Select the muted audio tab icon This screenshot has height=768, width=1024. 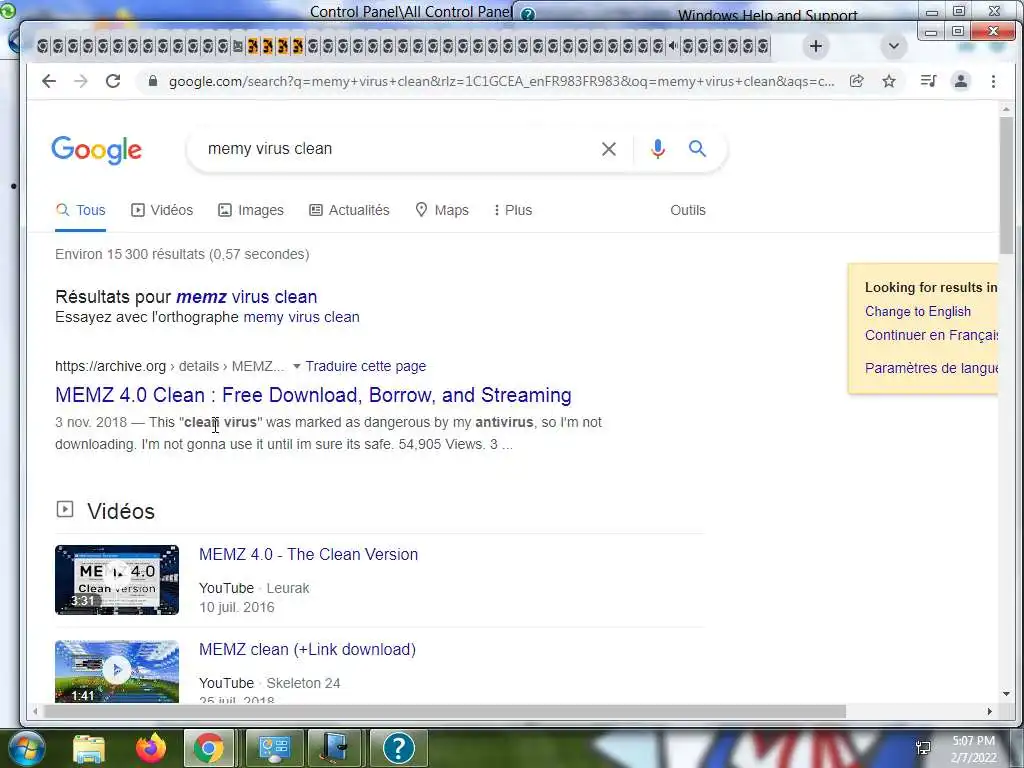click(673, 46)
